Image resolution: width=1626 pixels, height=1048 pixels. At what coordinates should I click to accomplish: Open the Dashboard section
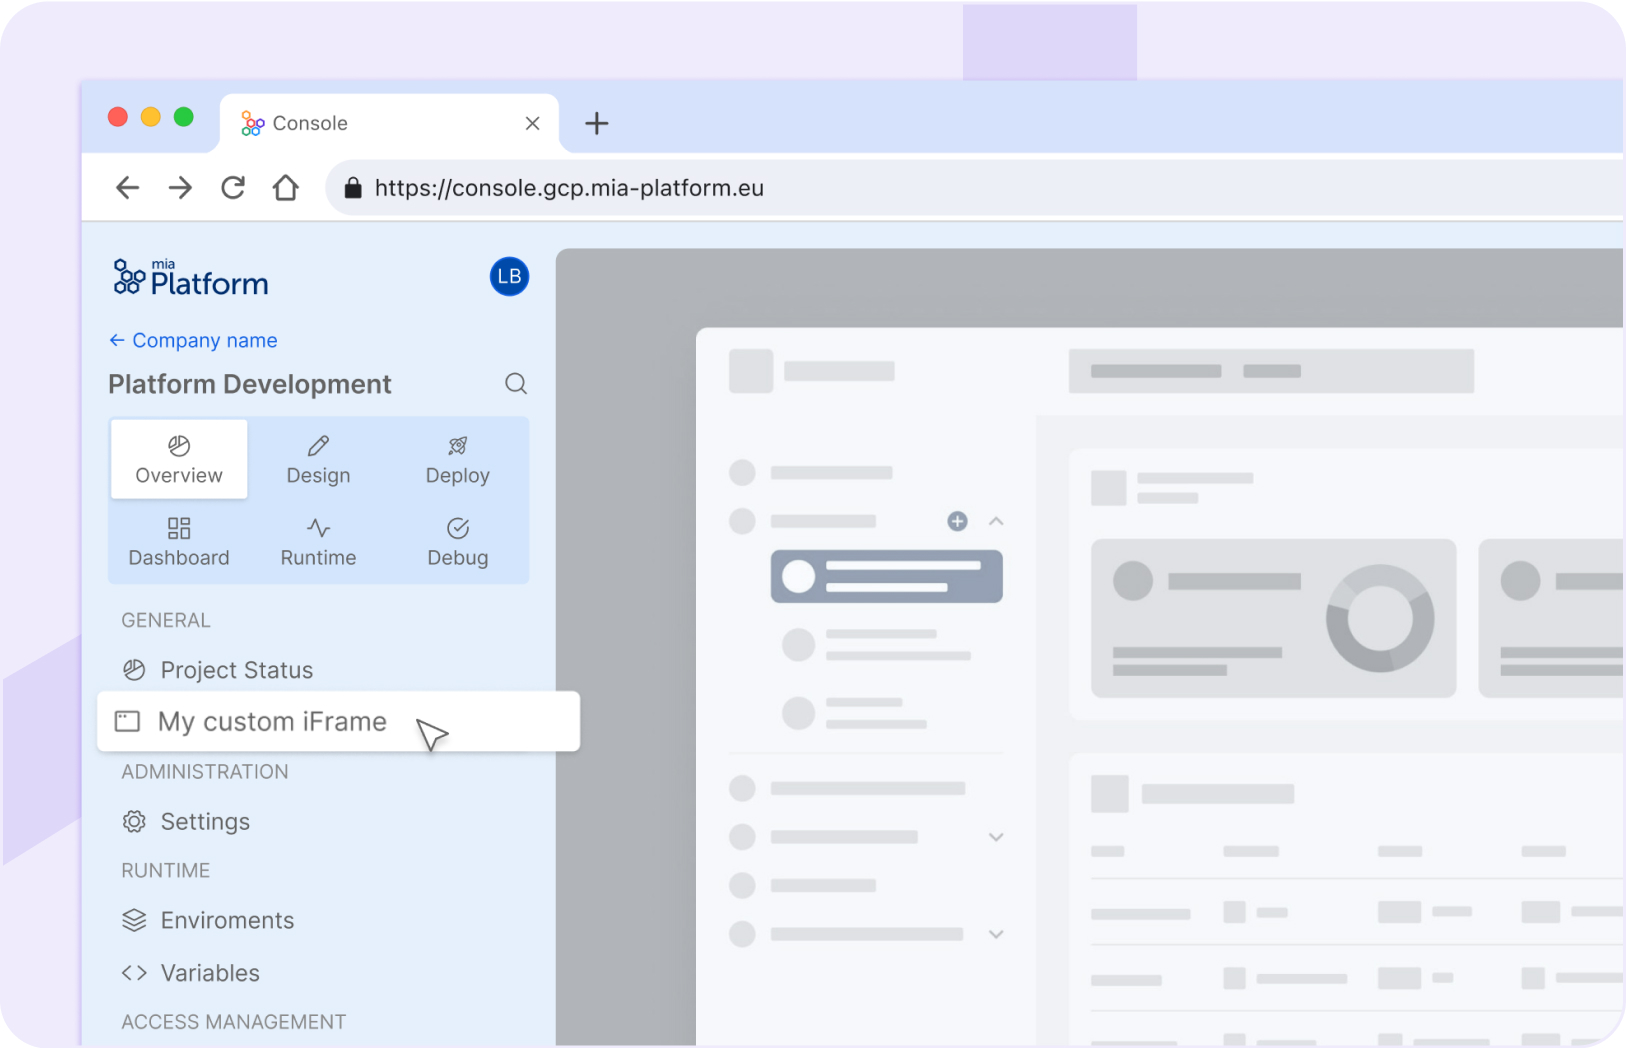[178, 543]
